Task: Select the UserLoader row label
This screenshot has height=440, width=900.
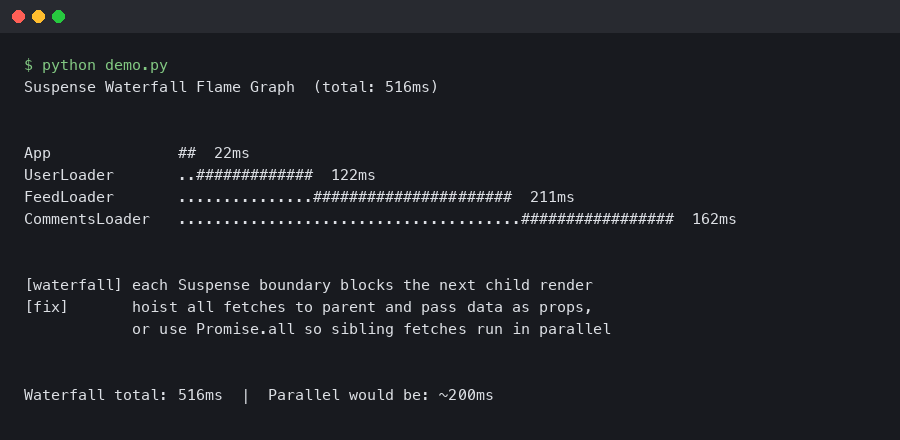Action: click(69, 175)
